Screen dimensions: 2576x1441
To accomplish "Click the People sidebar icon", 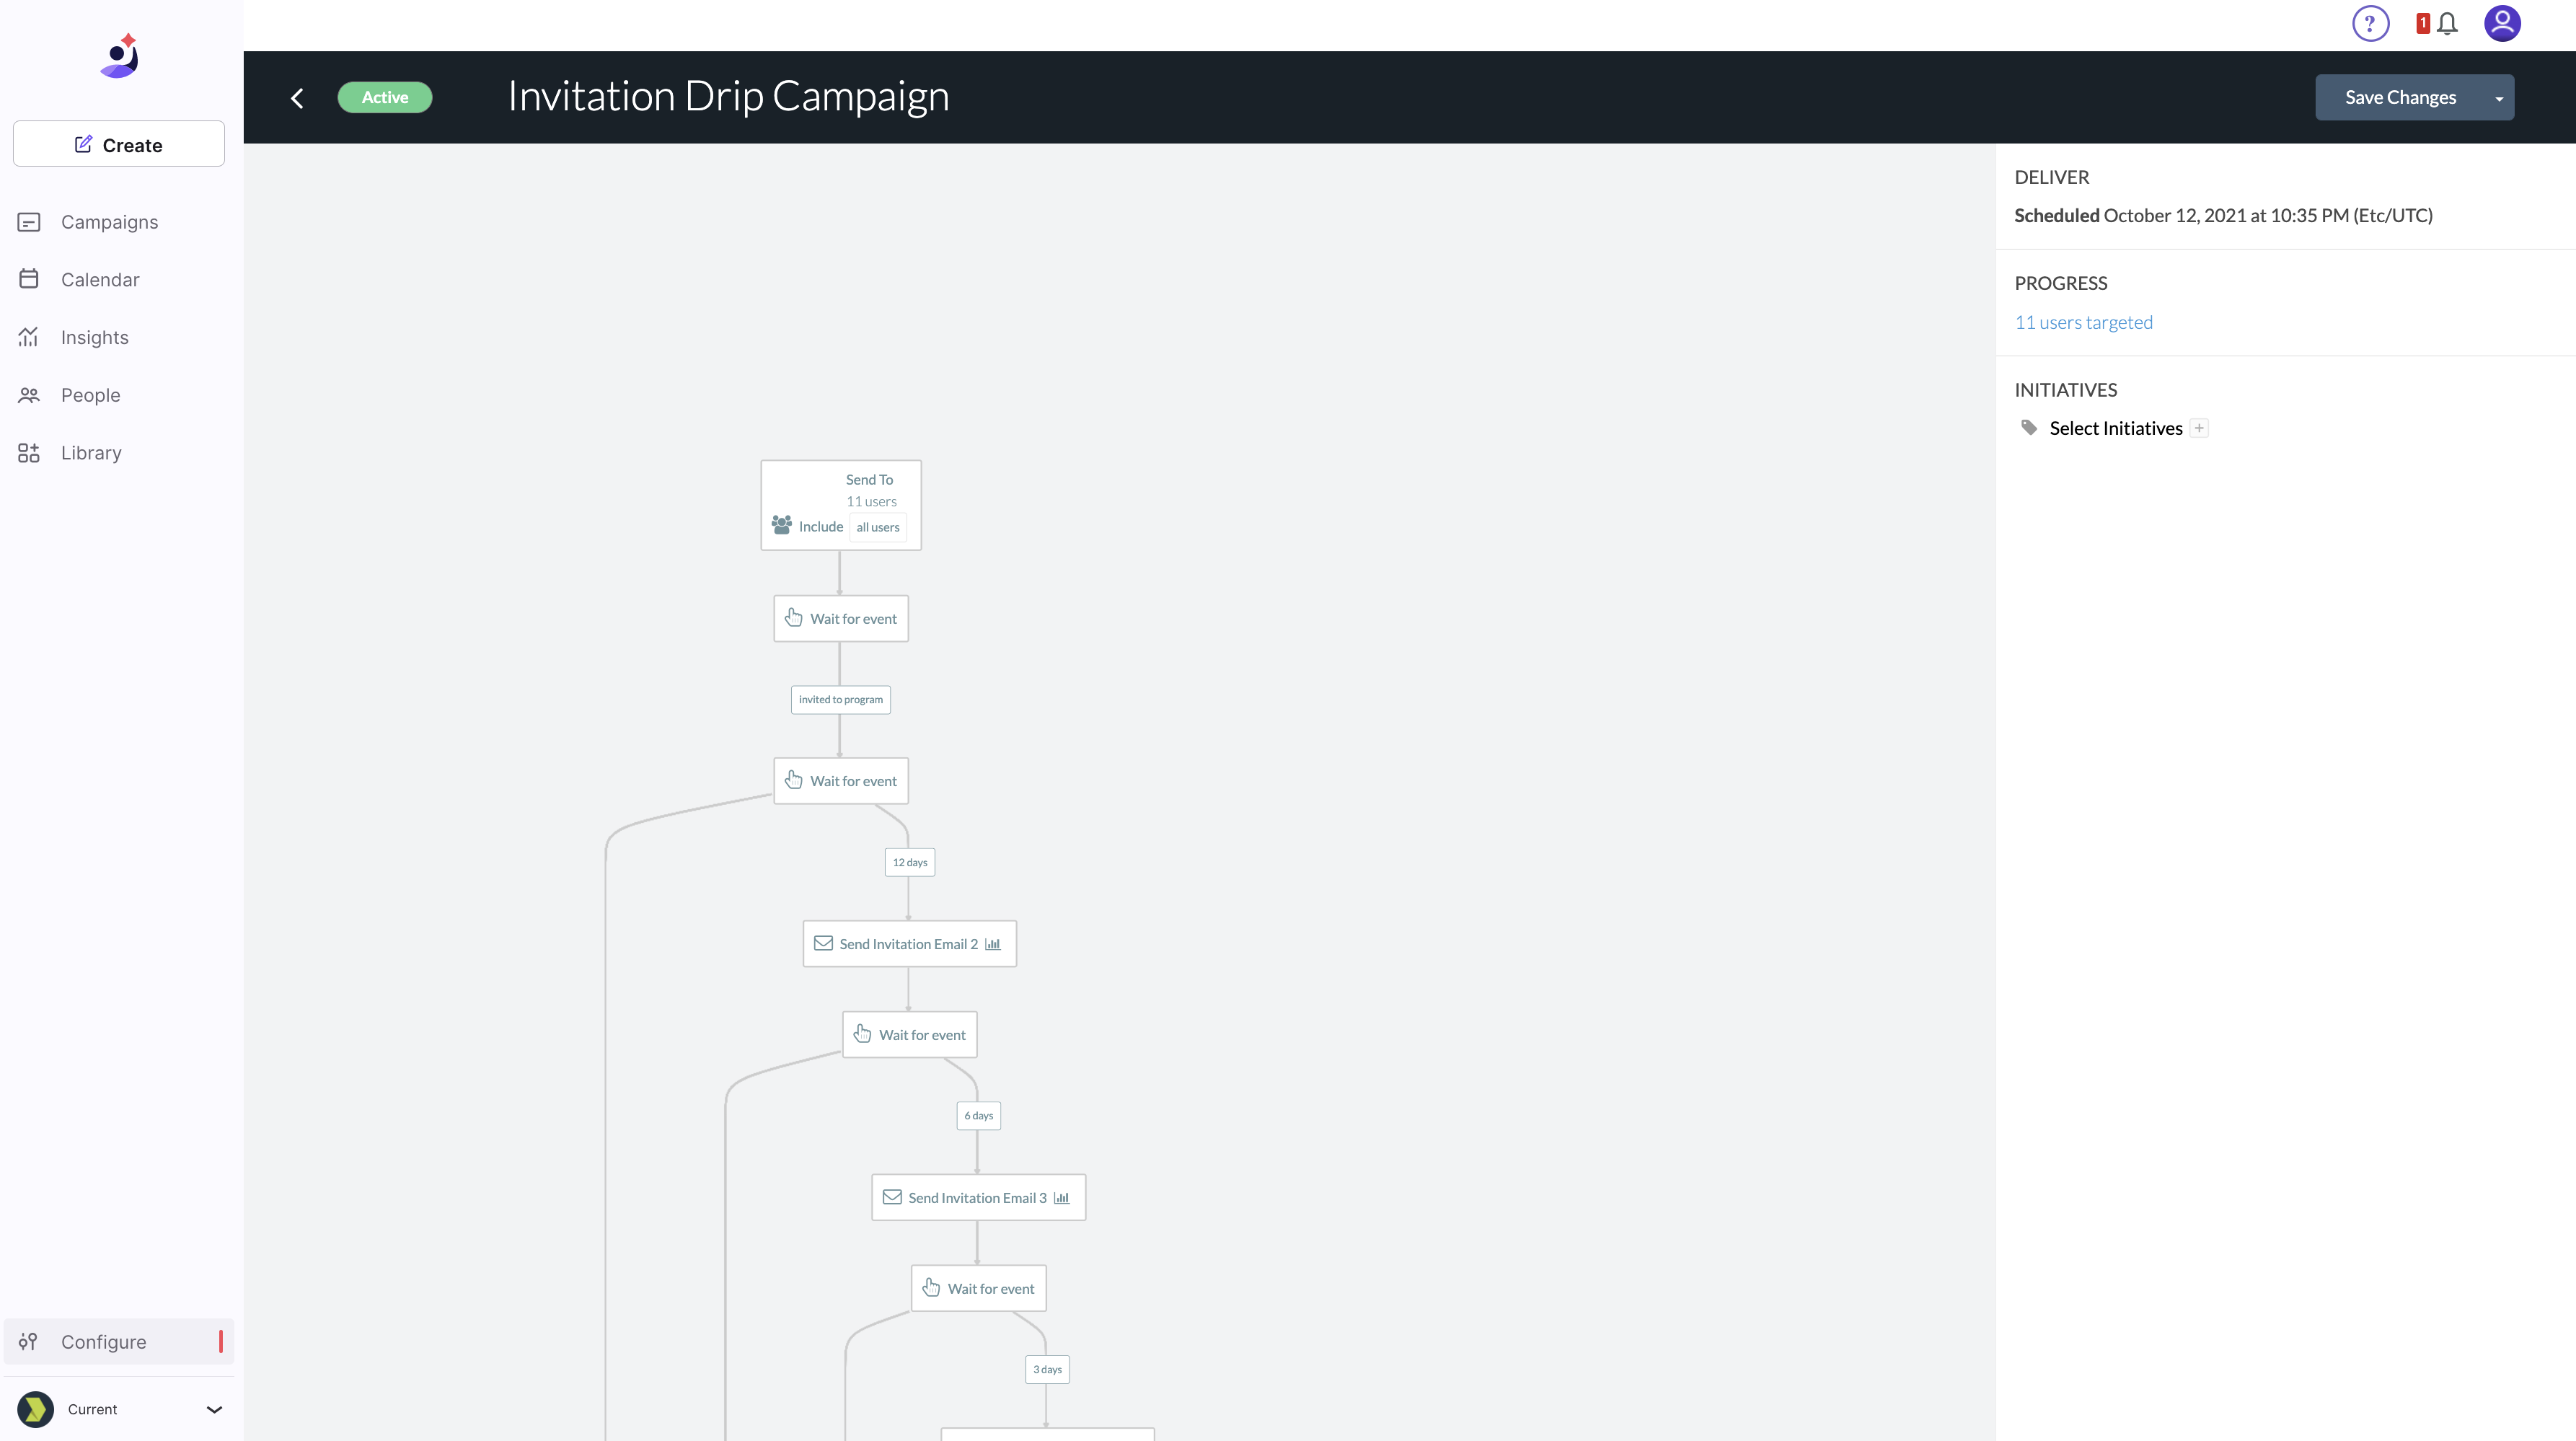I will point(29,395).
